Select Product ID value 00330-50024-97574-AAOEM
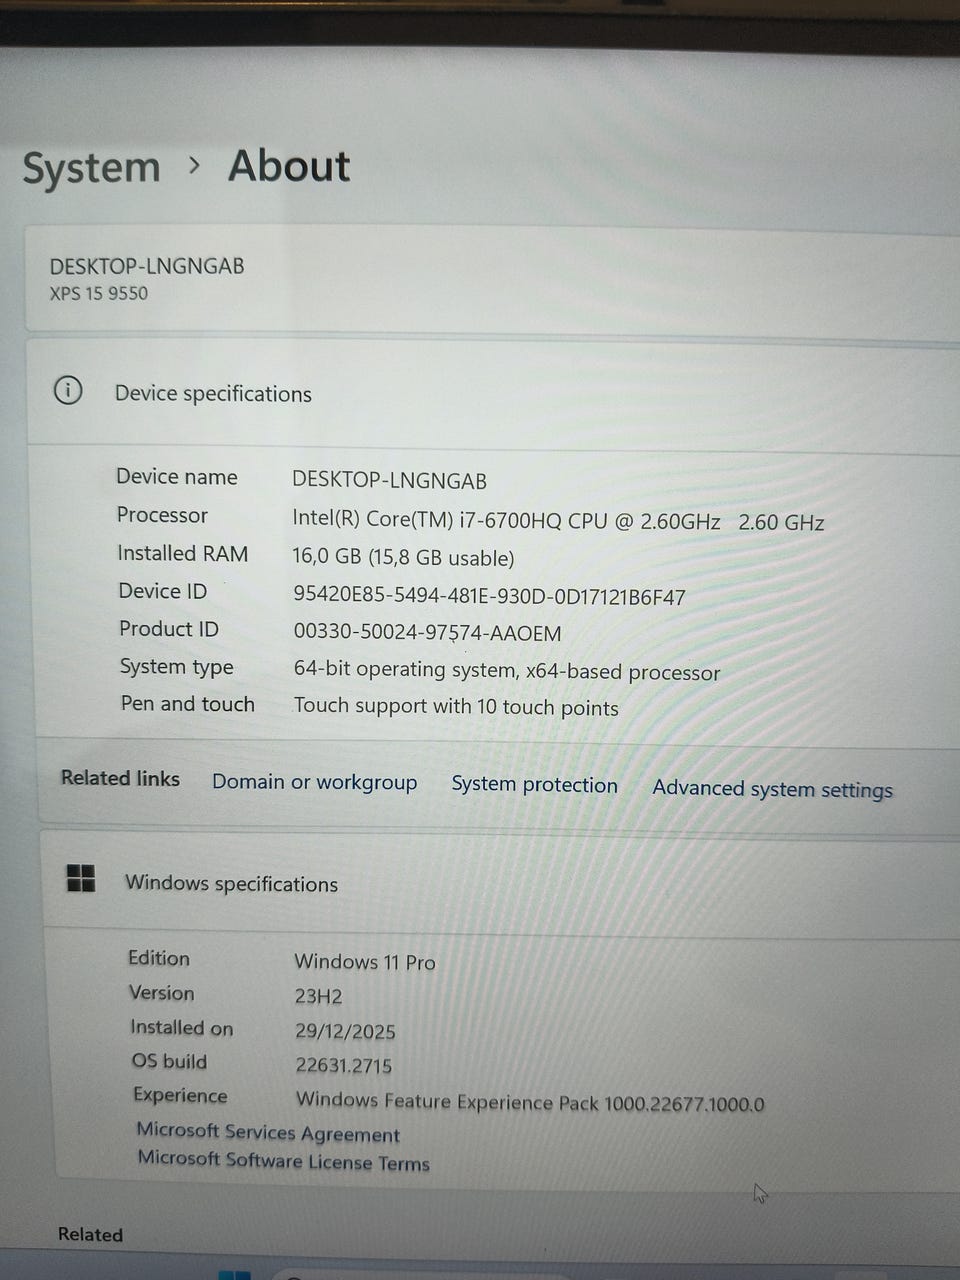Image resolution: width=960 pixels, height=1280 pixels. (427, 632)
